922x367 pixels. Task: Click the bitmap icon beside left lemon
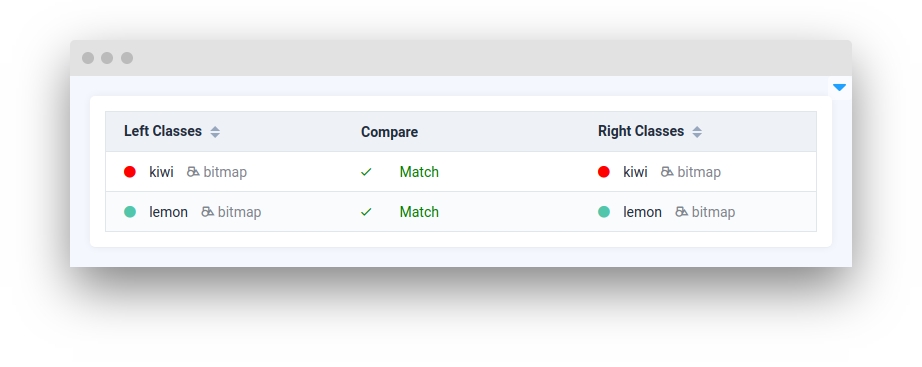point(208,212)
